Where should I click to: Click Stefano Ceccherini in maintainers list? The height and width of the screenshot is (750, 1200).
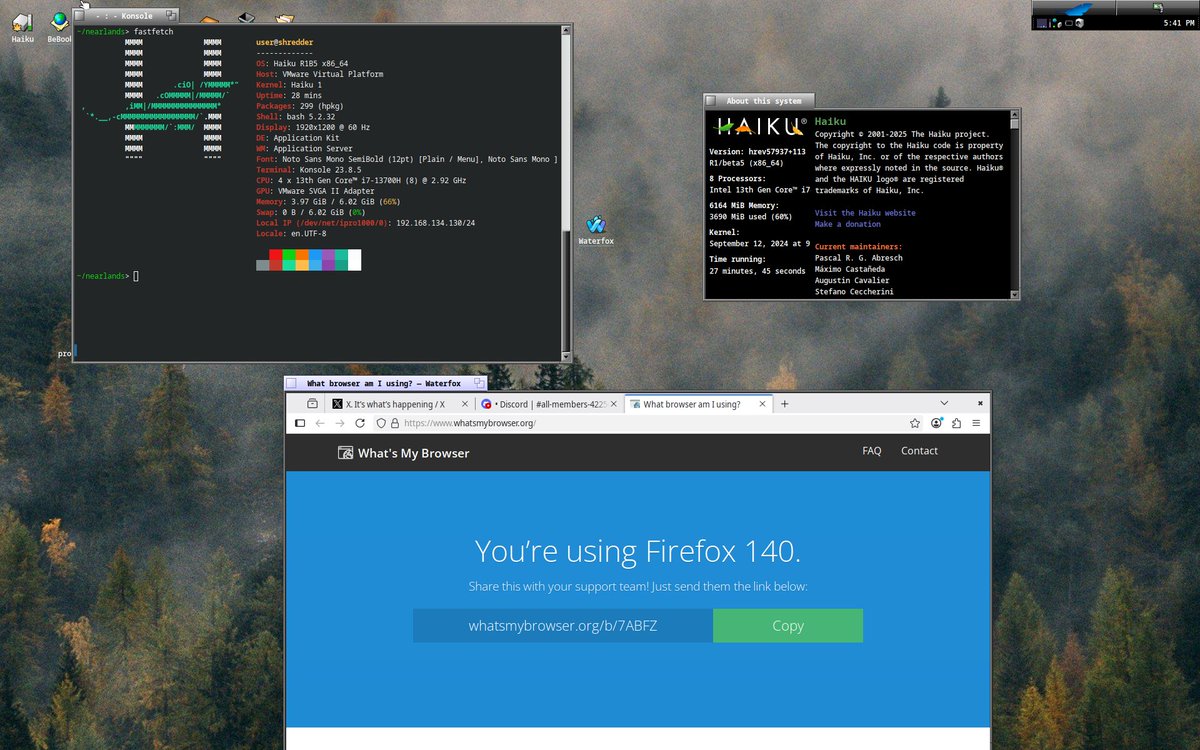(x=854, y=292)
